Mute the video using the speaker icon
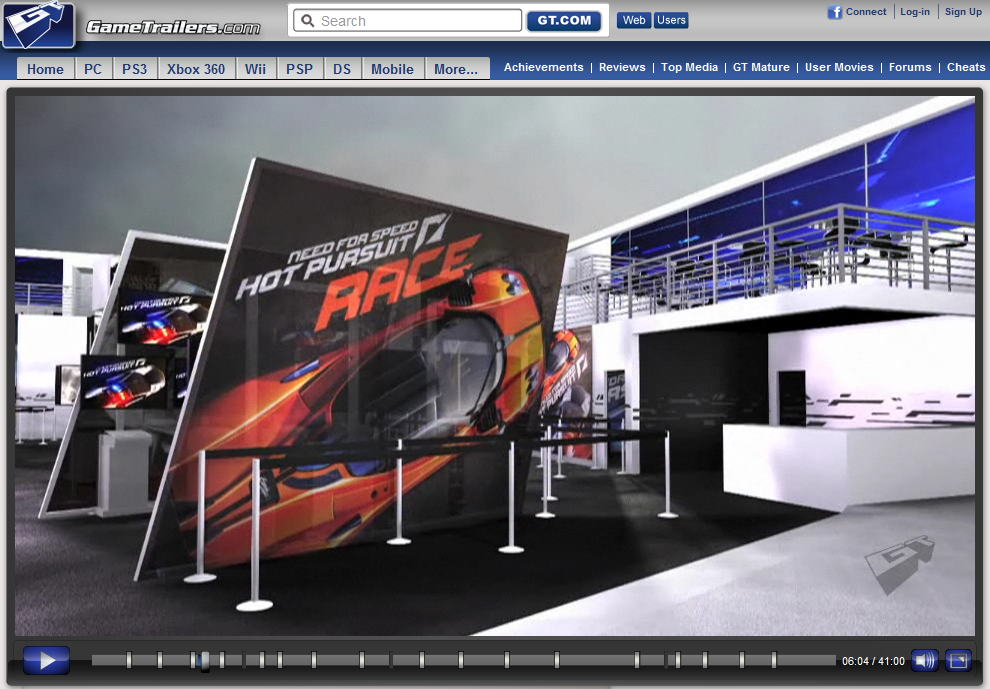The image size is (990, 689). coord(925,661)
